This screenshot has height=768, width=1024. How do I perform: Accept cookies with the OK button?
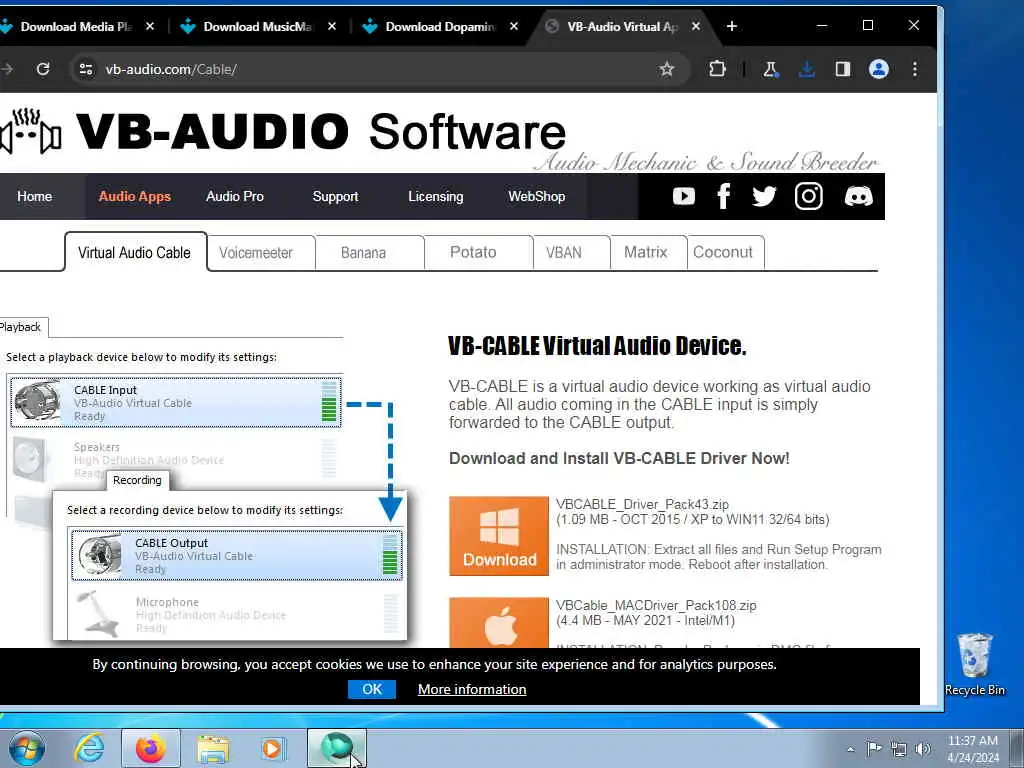coord(372,689)
